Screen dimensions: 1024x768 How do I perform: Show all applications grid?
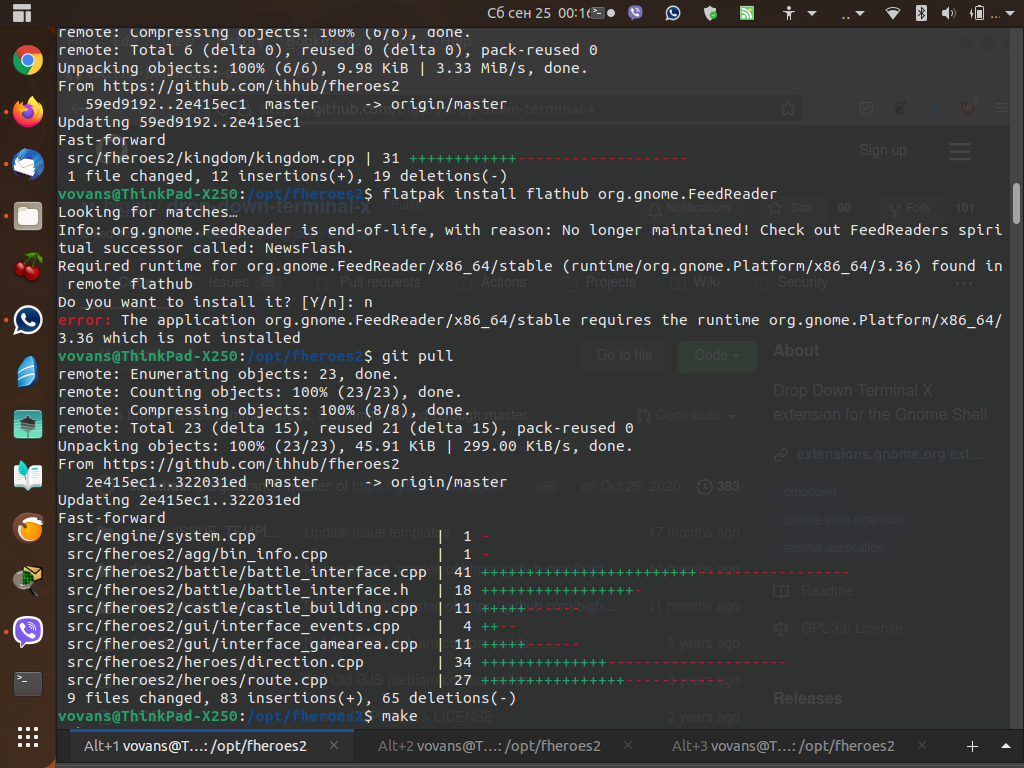(x=27, y=737)
